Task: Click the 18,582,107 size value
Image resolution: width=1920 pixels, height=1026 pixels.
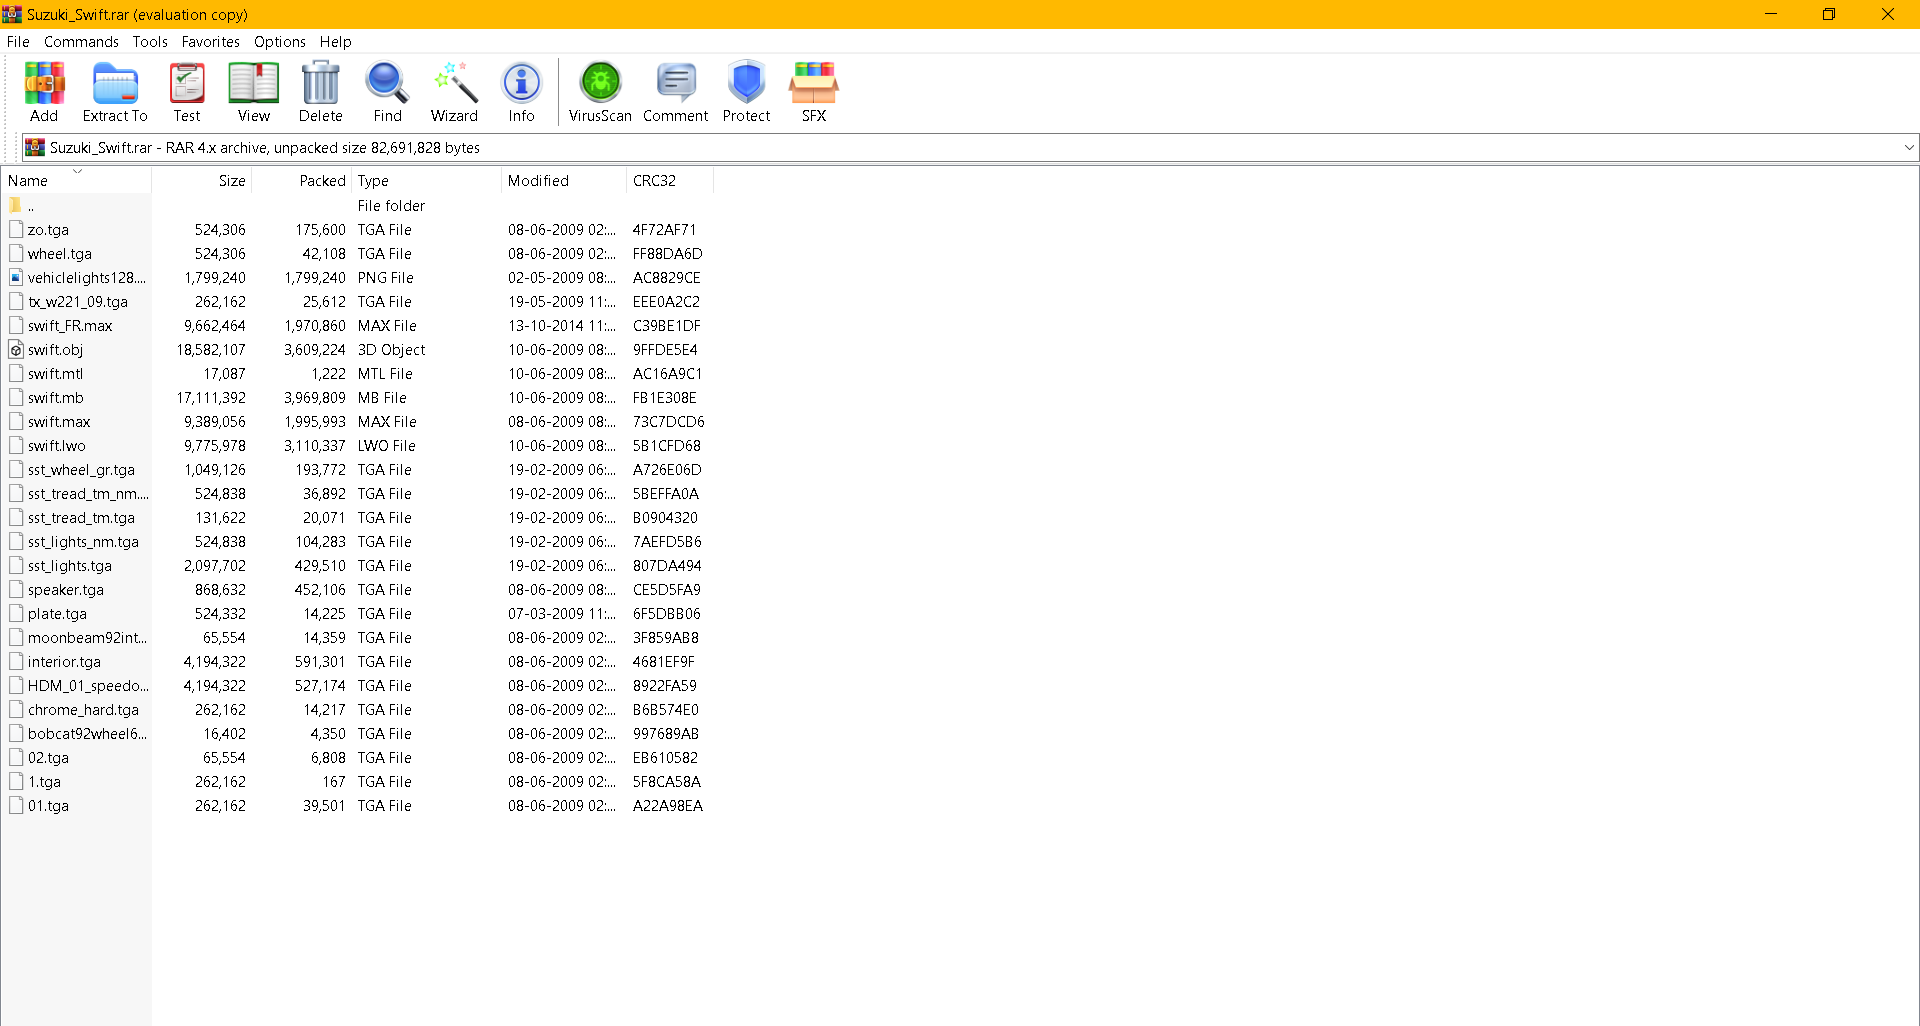Action: [x=211, y=350]
